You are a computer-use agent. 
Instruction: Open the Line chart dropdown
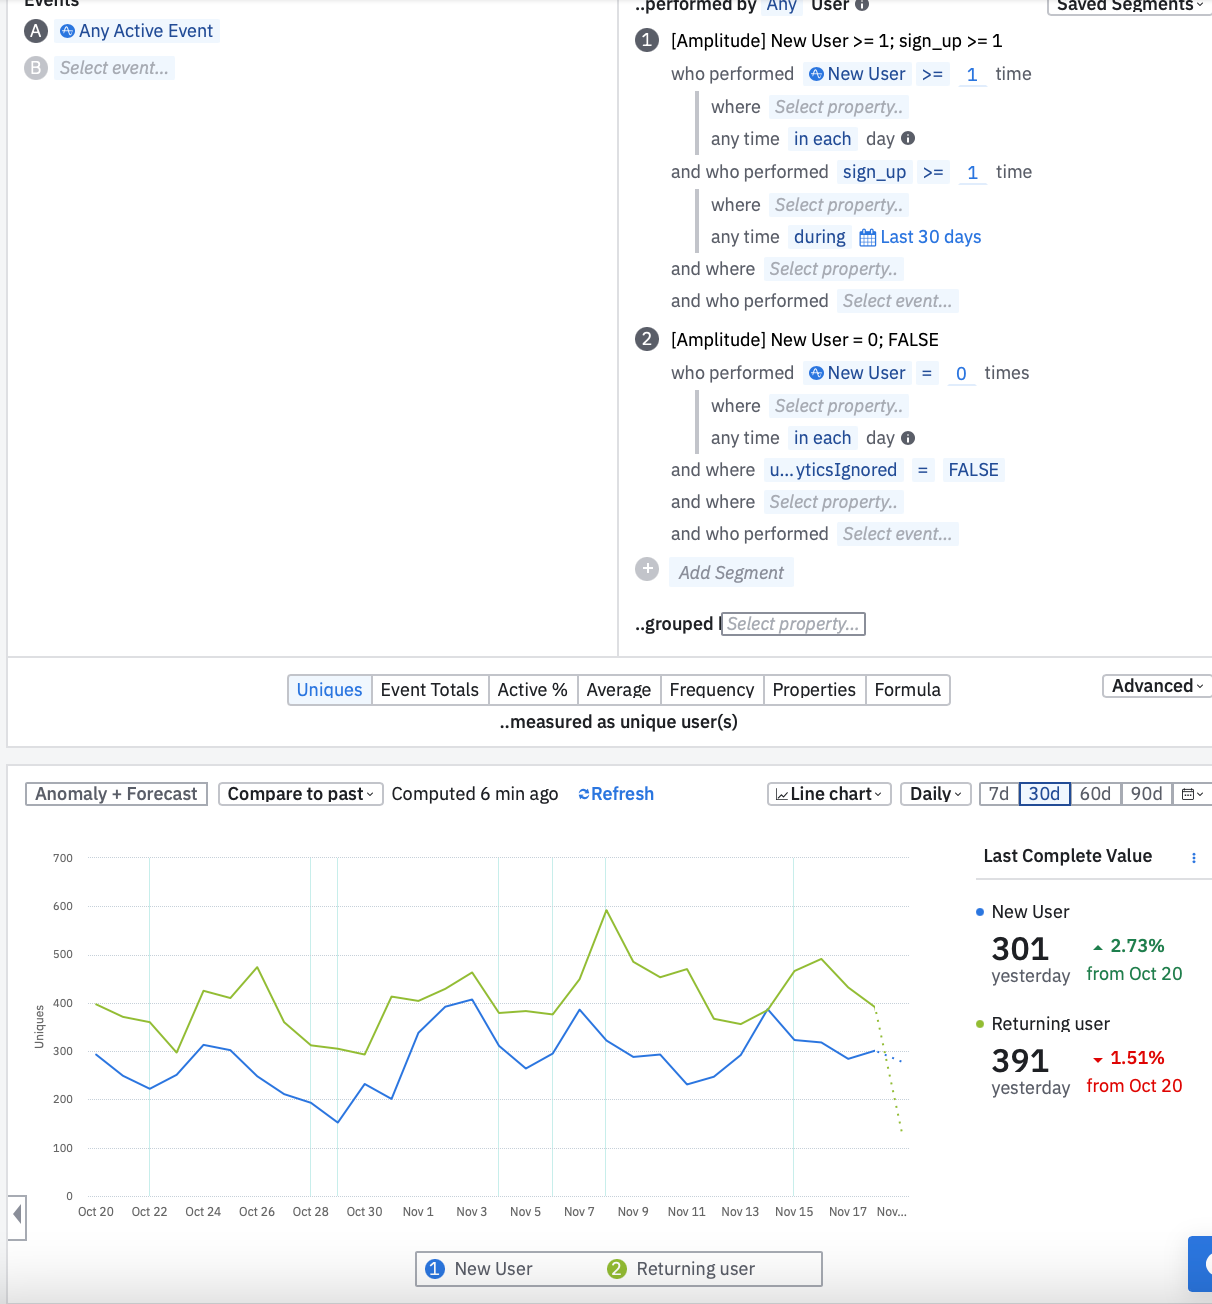coord(829,794)
